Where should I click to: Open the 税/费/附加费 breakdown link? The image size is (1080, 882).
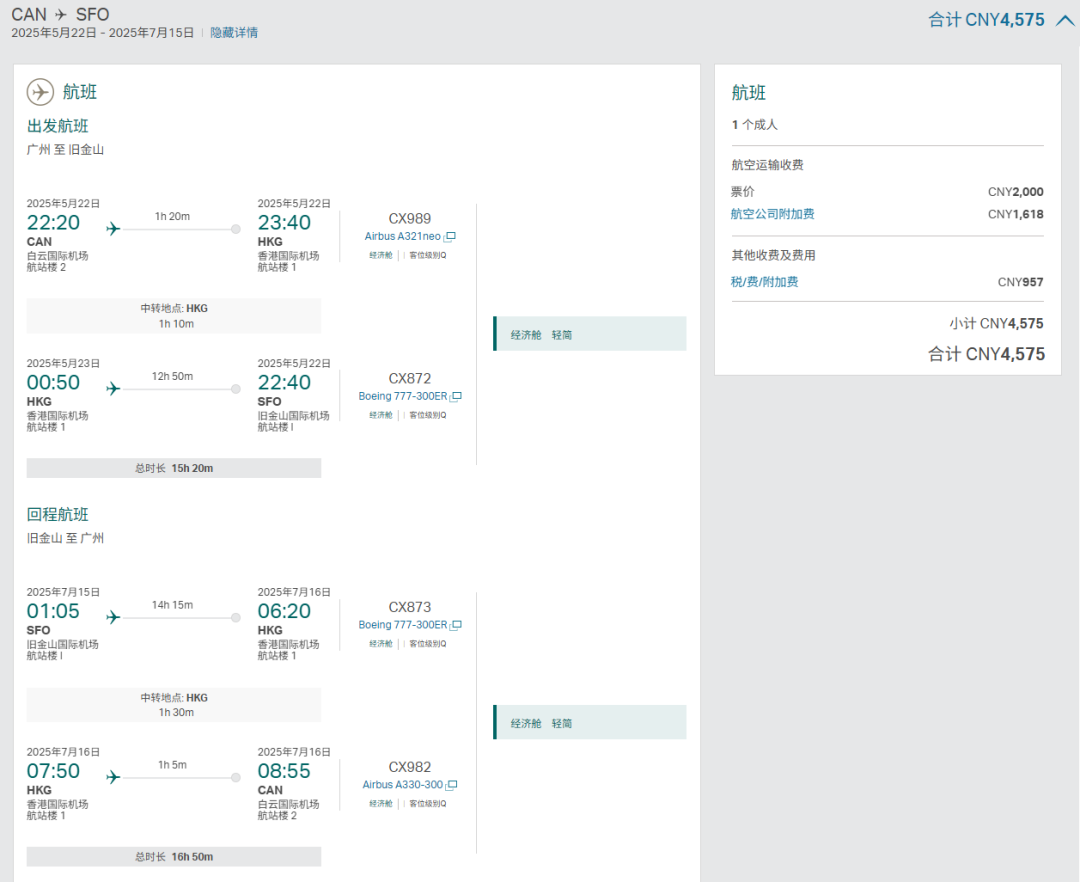click(764, 282)
